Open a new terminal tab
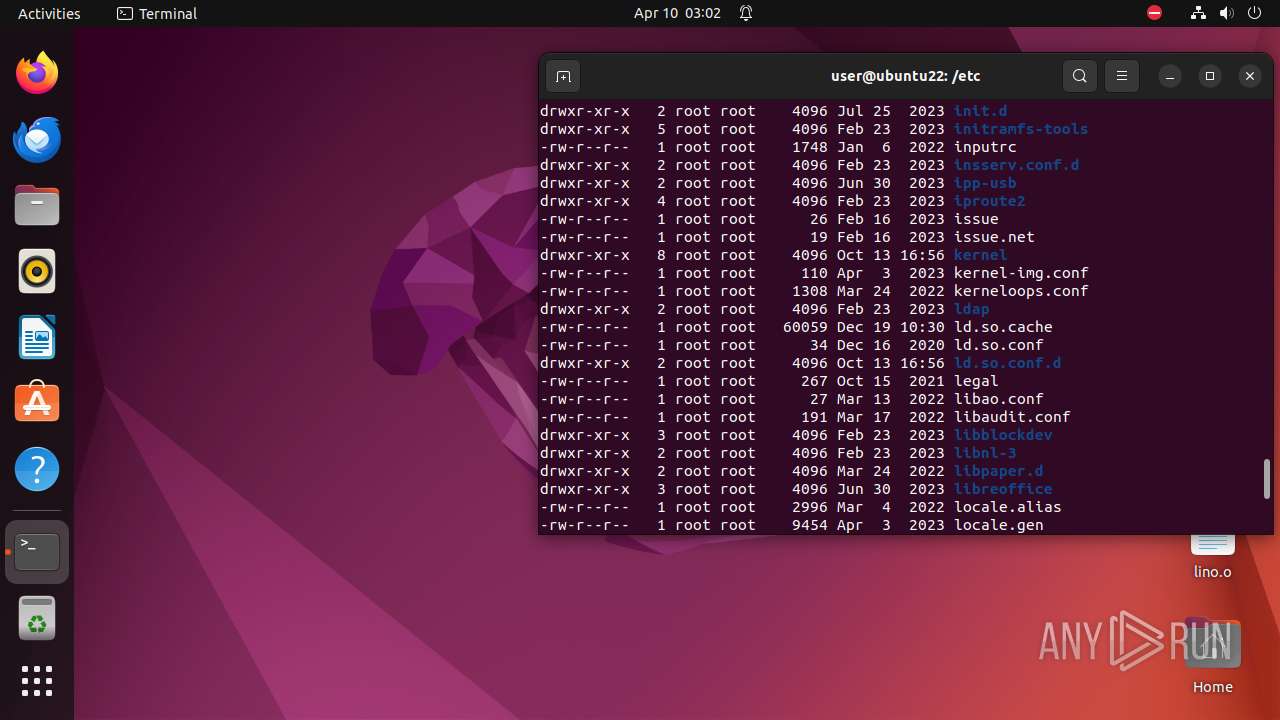Viewport: 1280px width, 720px height. pyautogui.click(x=563, y=76)
